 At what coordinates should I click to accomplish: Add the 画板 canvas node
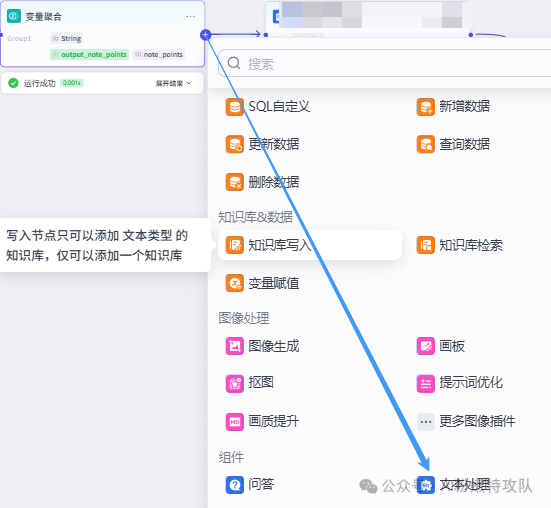point(441,346)
